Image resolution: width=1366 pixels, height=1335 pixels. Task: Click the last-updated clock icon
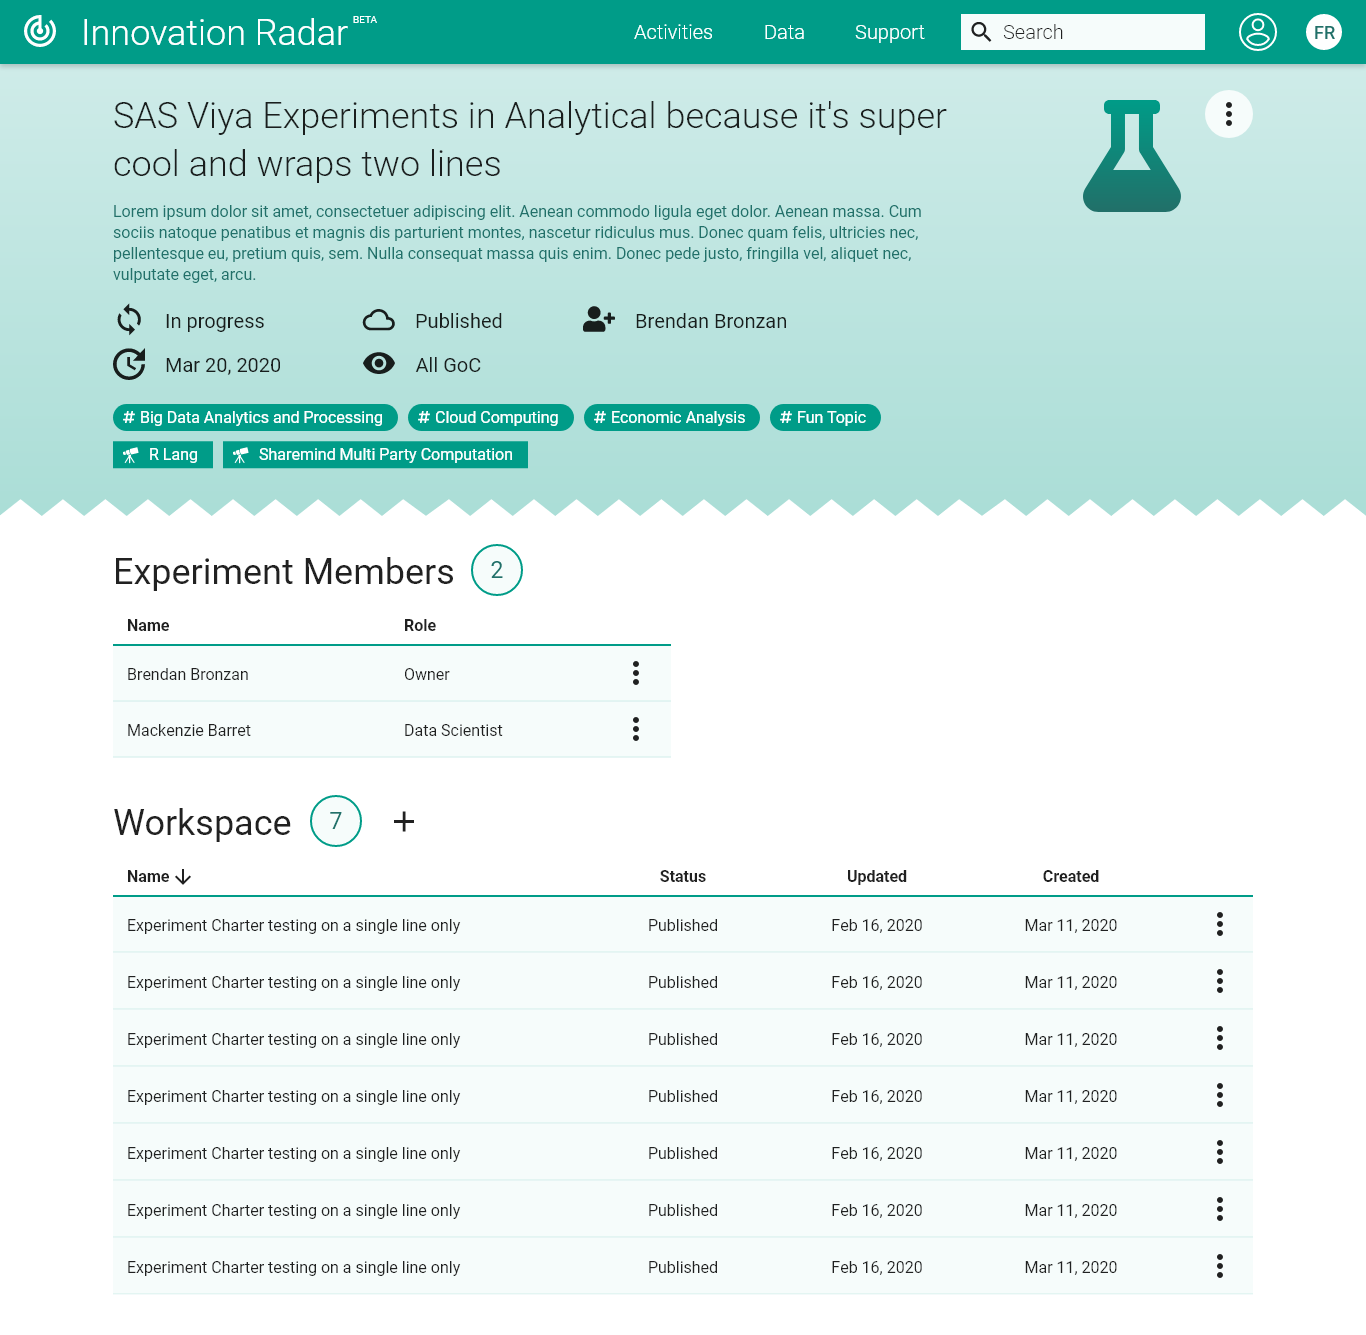tap(130, 364)
